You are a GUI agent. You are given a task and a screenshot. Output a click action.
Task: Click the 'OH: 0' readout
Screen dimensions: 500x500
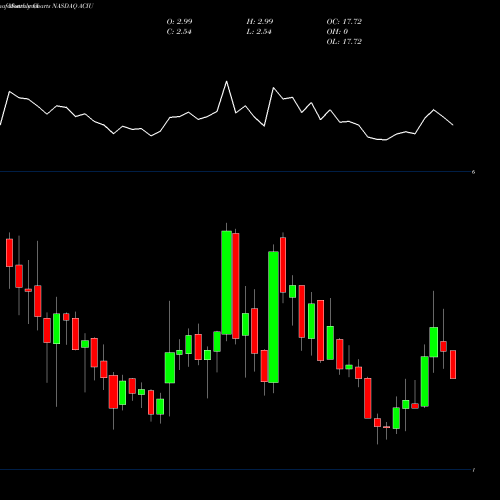click(337, 32)
